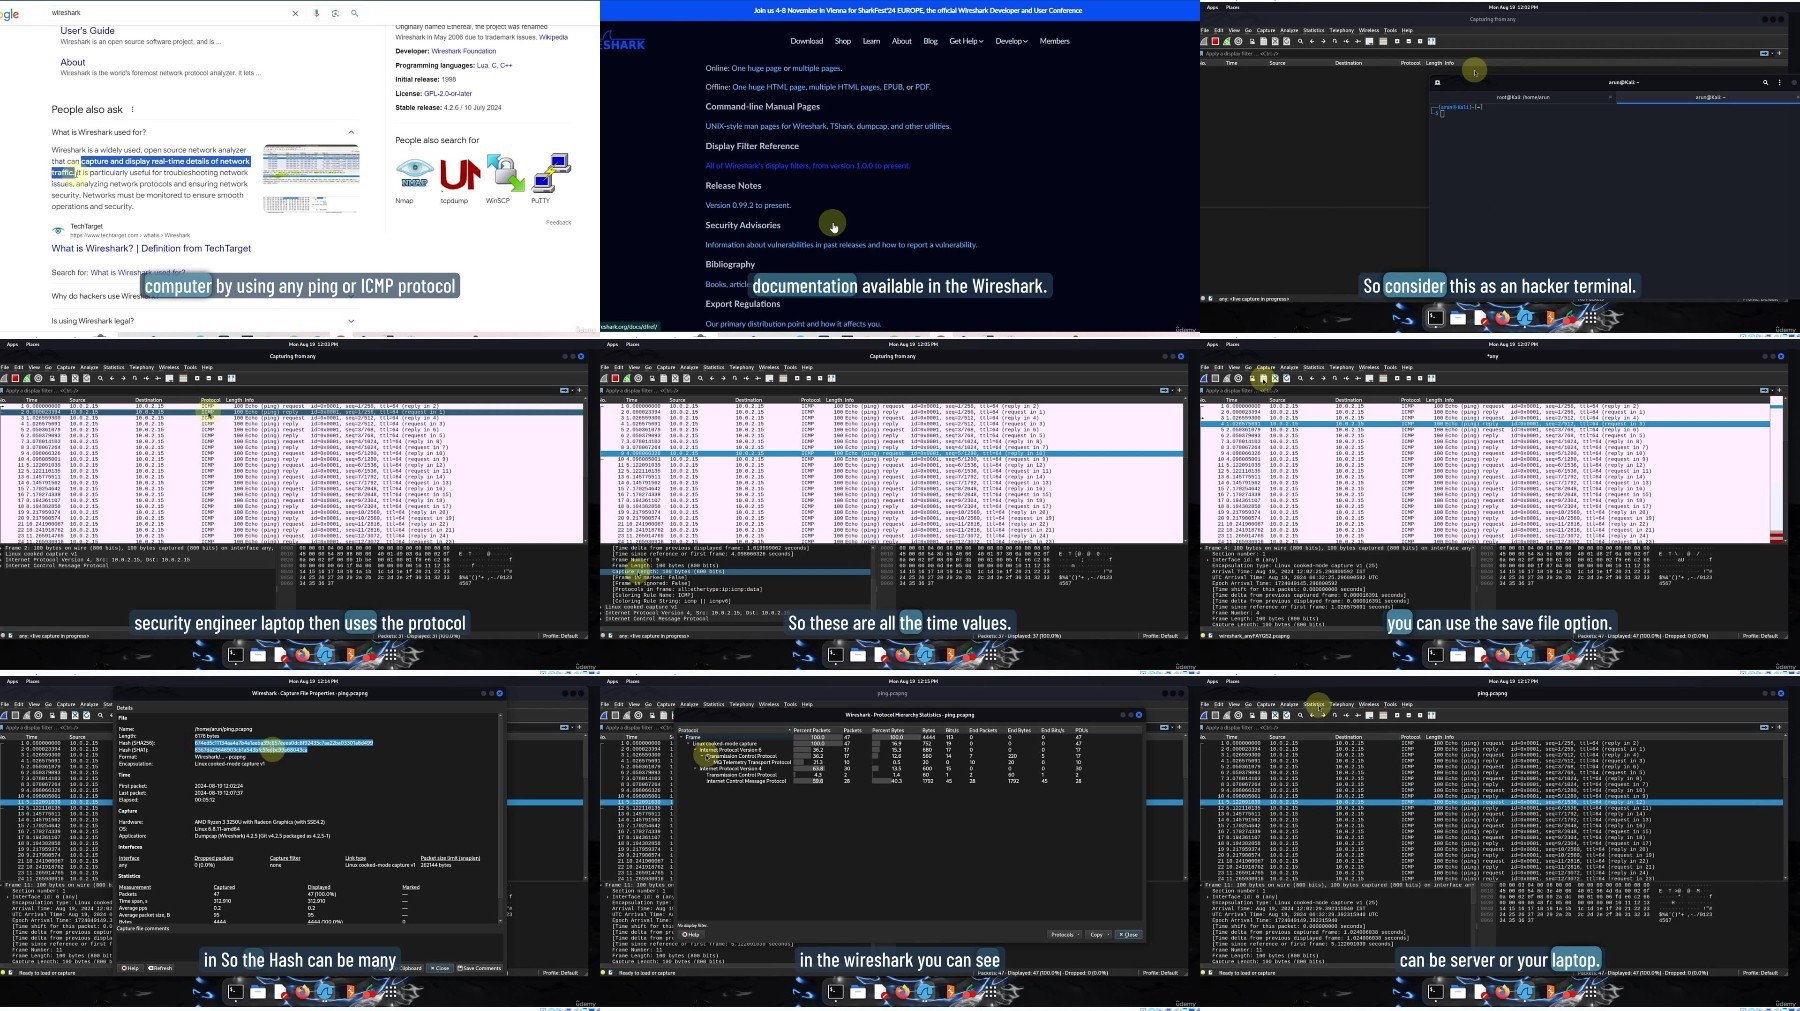Click Close in the Capture File Properties dialog

click(440, 968)
